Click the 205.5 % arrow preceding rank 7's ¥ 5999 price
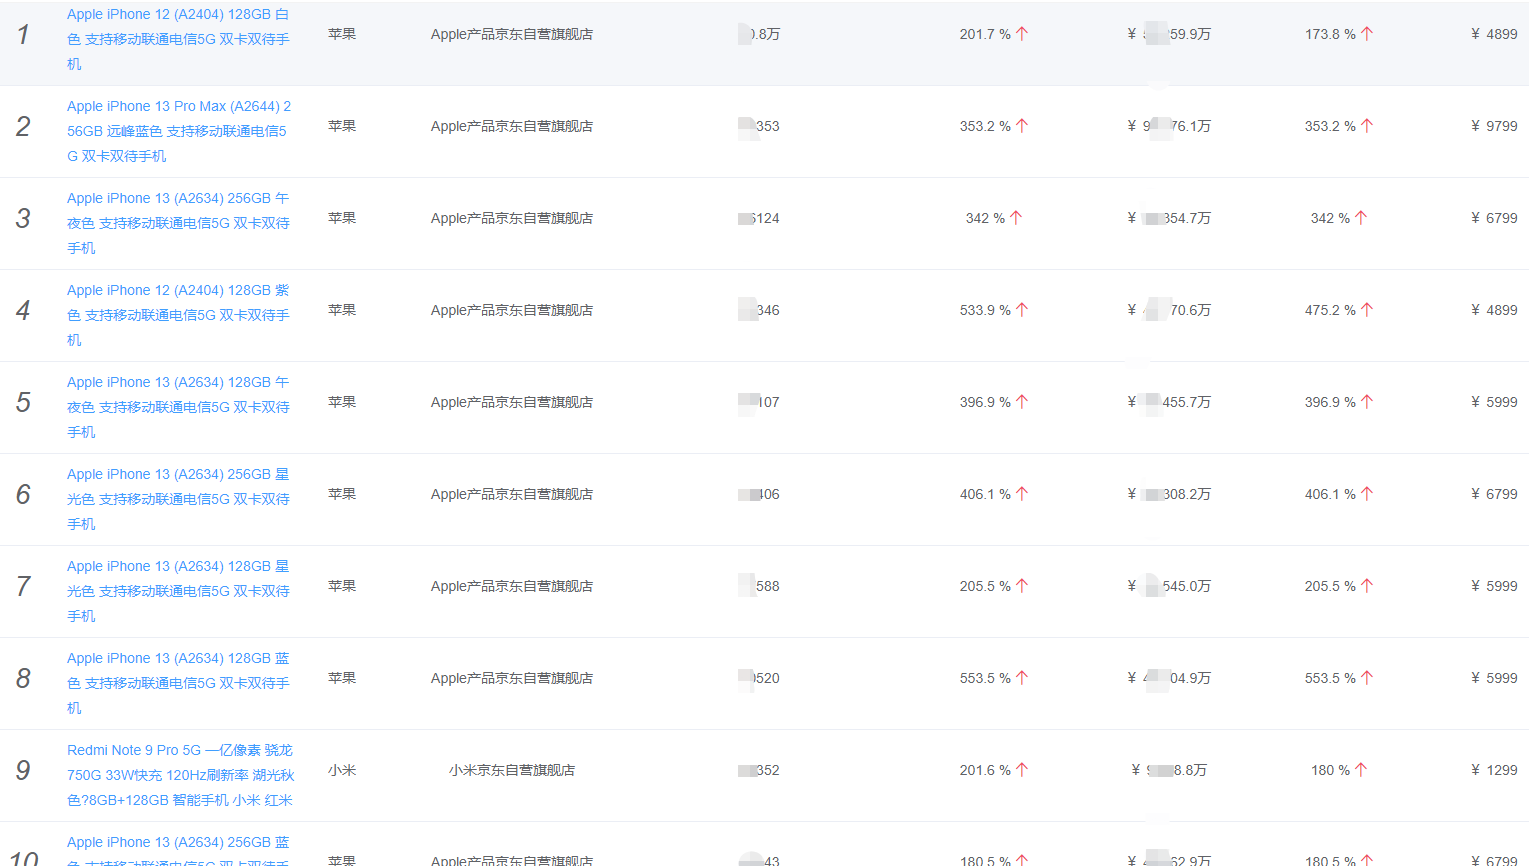The image size is (1529, 866). point(1367,586)
